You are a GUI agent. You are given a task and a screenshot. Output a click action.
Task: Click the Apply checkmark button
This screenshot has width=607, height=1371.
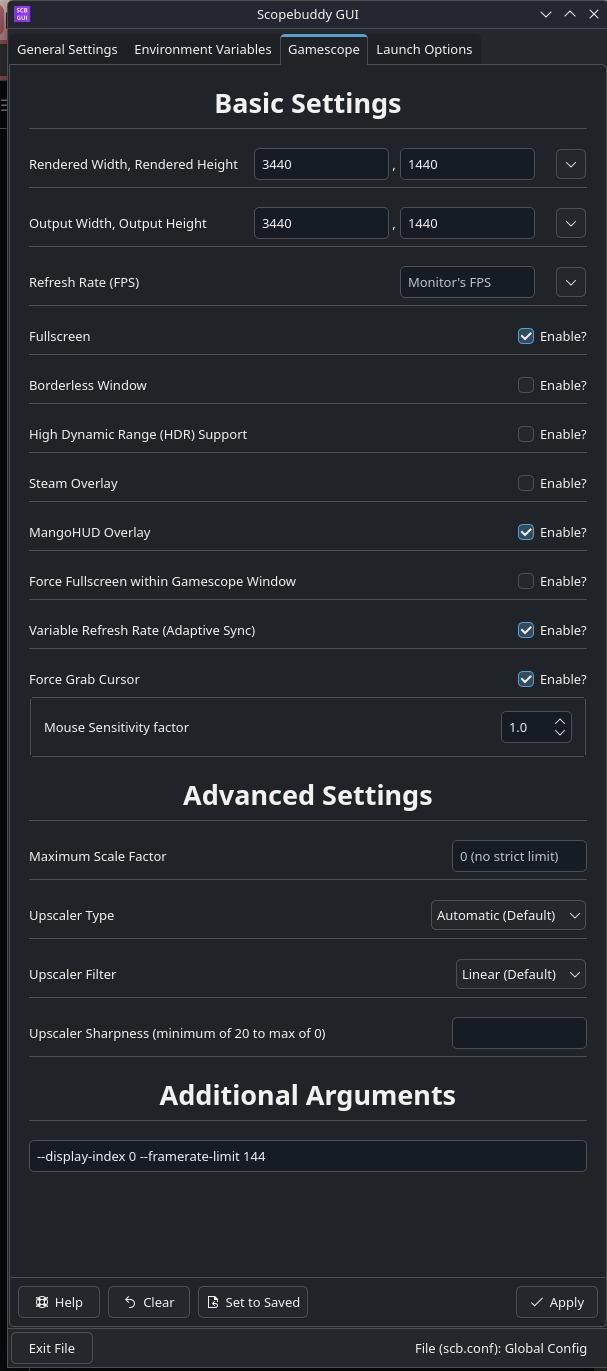click(557, 1302)
